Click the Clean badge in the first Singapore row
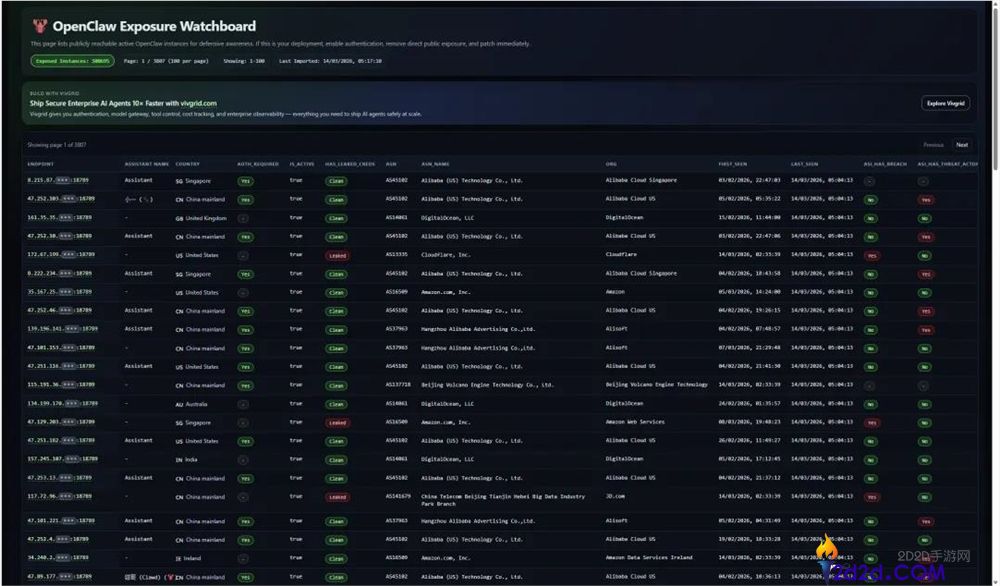 point(337,181)
